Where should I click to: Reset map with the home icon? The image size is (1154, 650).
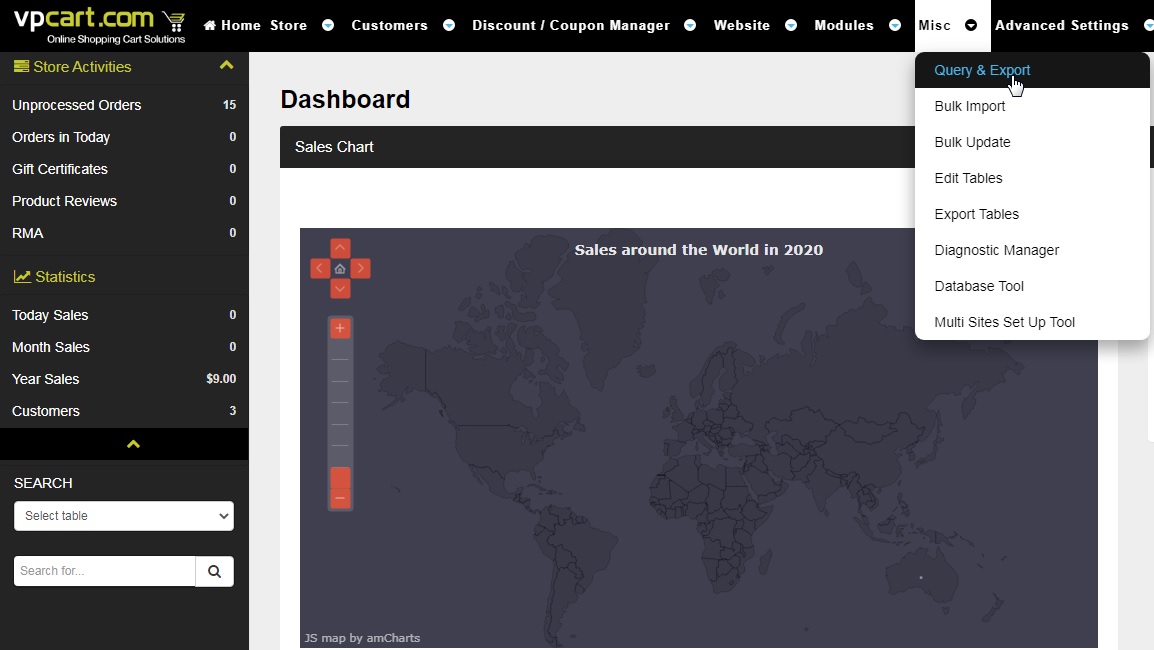340,269
